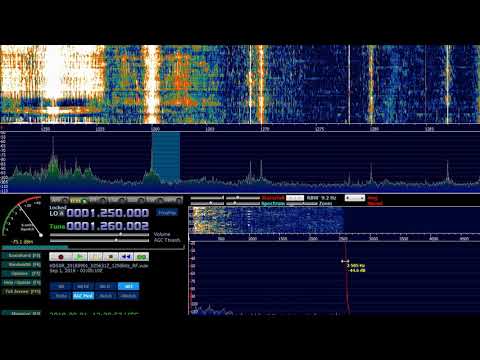Screen dimensions: 480x360
Task: Select the LSB demodulation mode
Action: click(x=117, y=200)
